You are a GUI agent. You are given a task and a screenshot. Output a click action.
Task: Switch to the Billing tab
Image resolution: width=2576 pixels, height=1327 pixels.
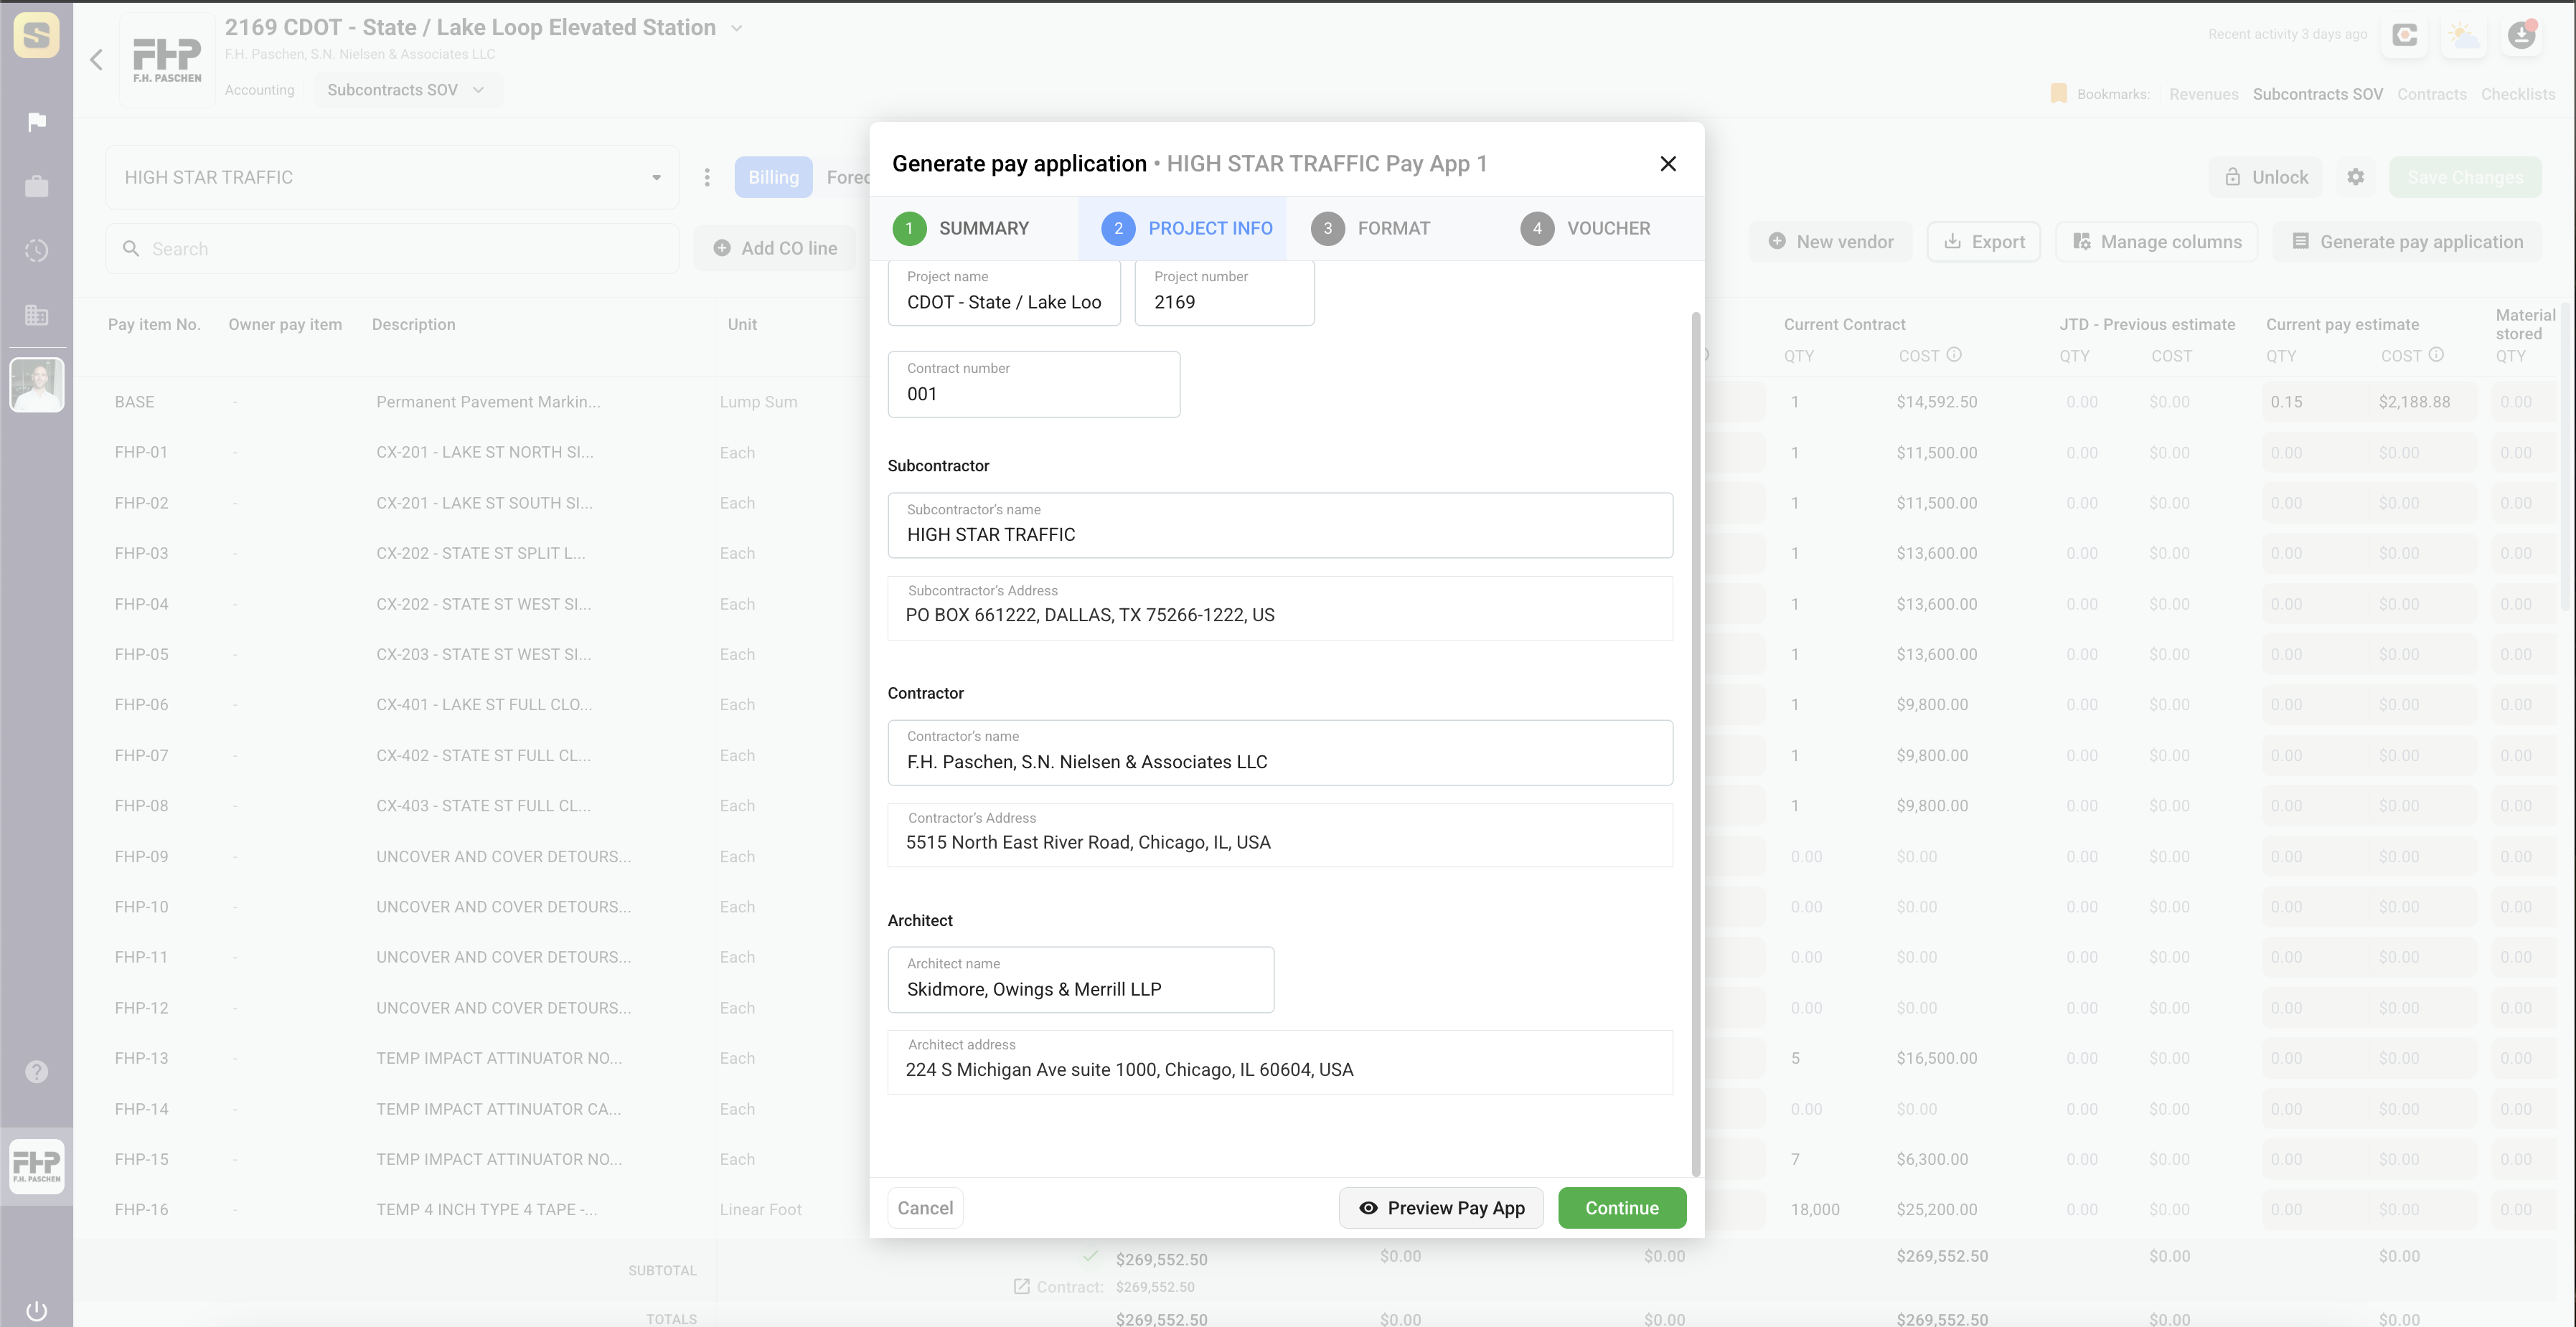point(773,177)
